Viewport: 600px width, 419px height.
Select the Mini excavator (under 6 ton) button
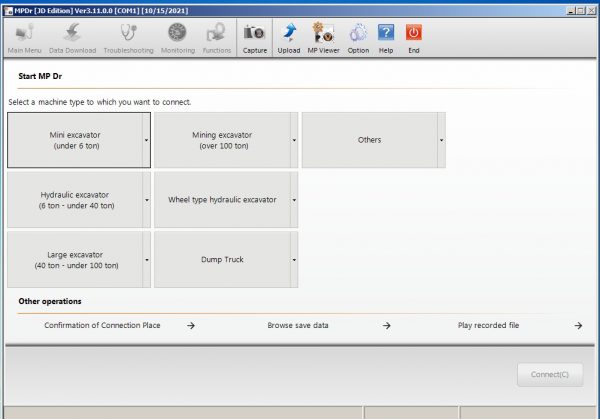[x=75, y=140]
